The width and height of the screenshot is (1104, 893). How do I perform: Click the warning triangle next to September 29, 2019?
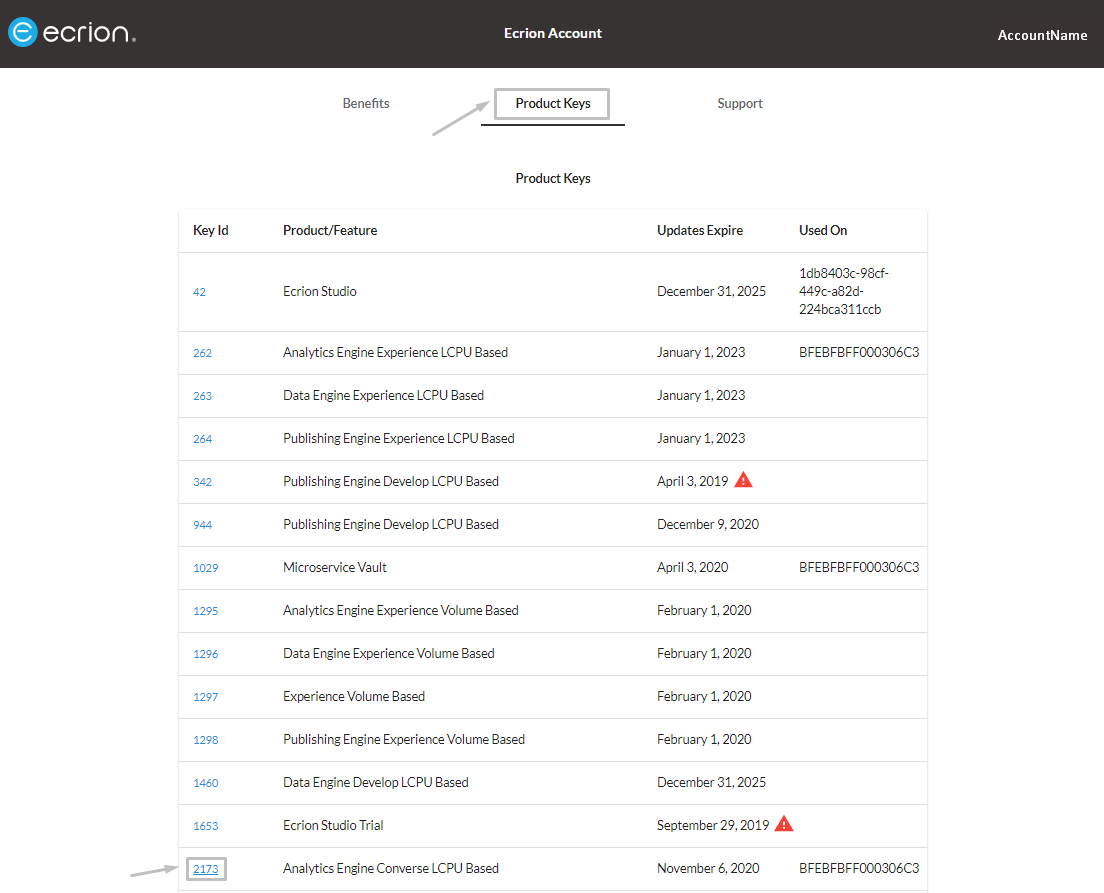[x=784, y=824]
